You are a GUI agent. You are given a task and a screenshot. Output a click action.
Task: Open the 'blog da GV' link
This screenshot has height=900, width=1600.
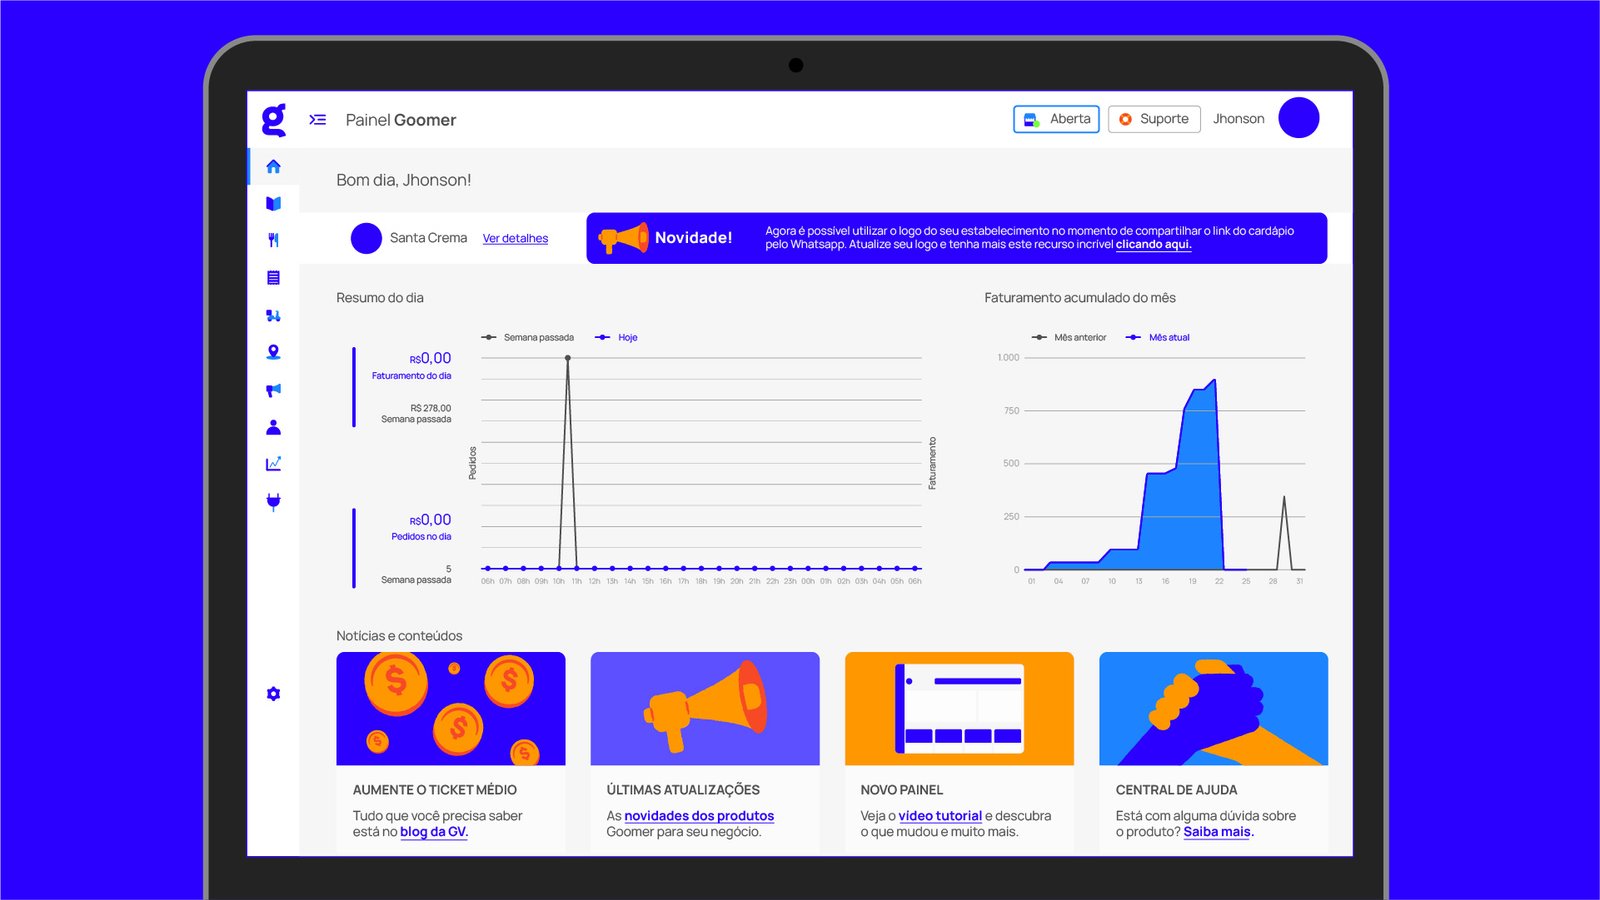click(x=434, y=832)
